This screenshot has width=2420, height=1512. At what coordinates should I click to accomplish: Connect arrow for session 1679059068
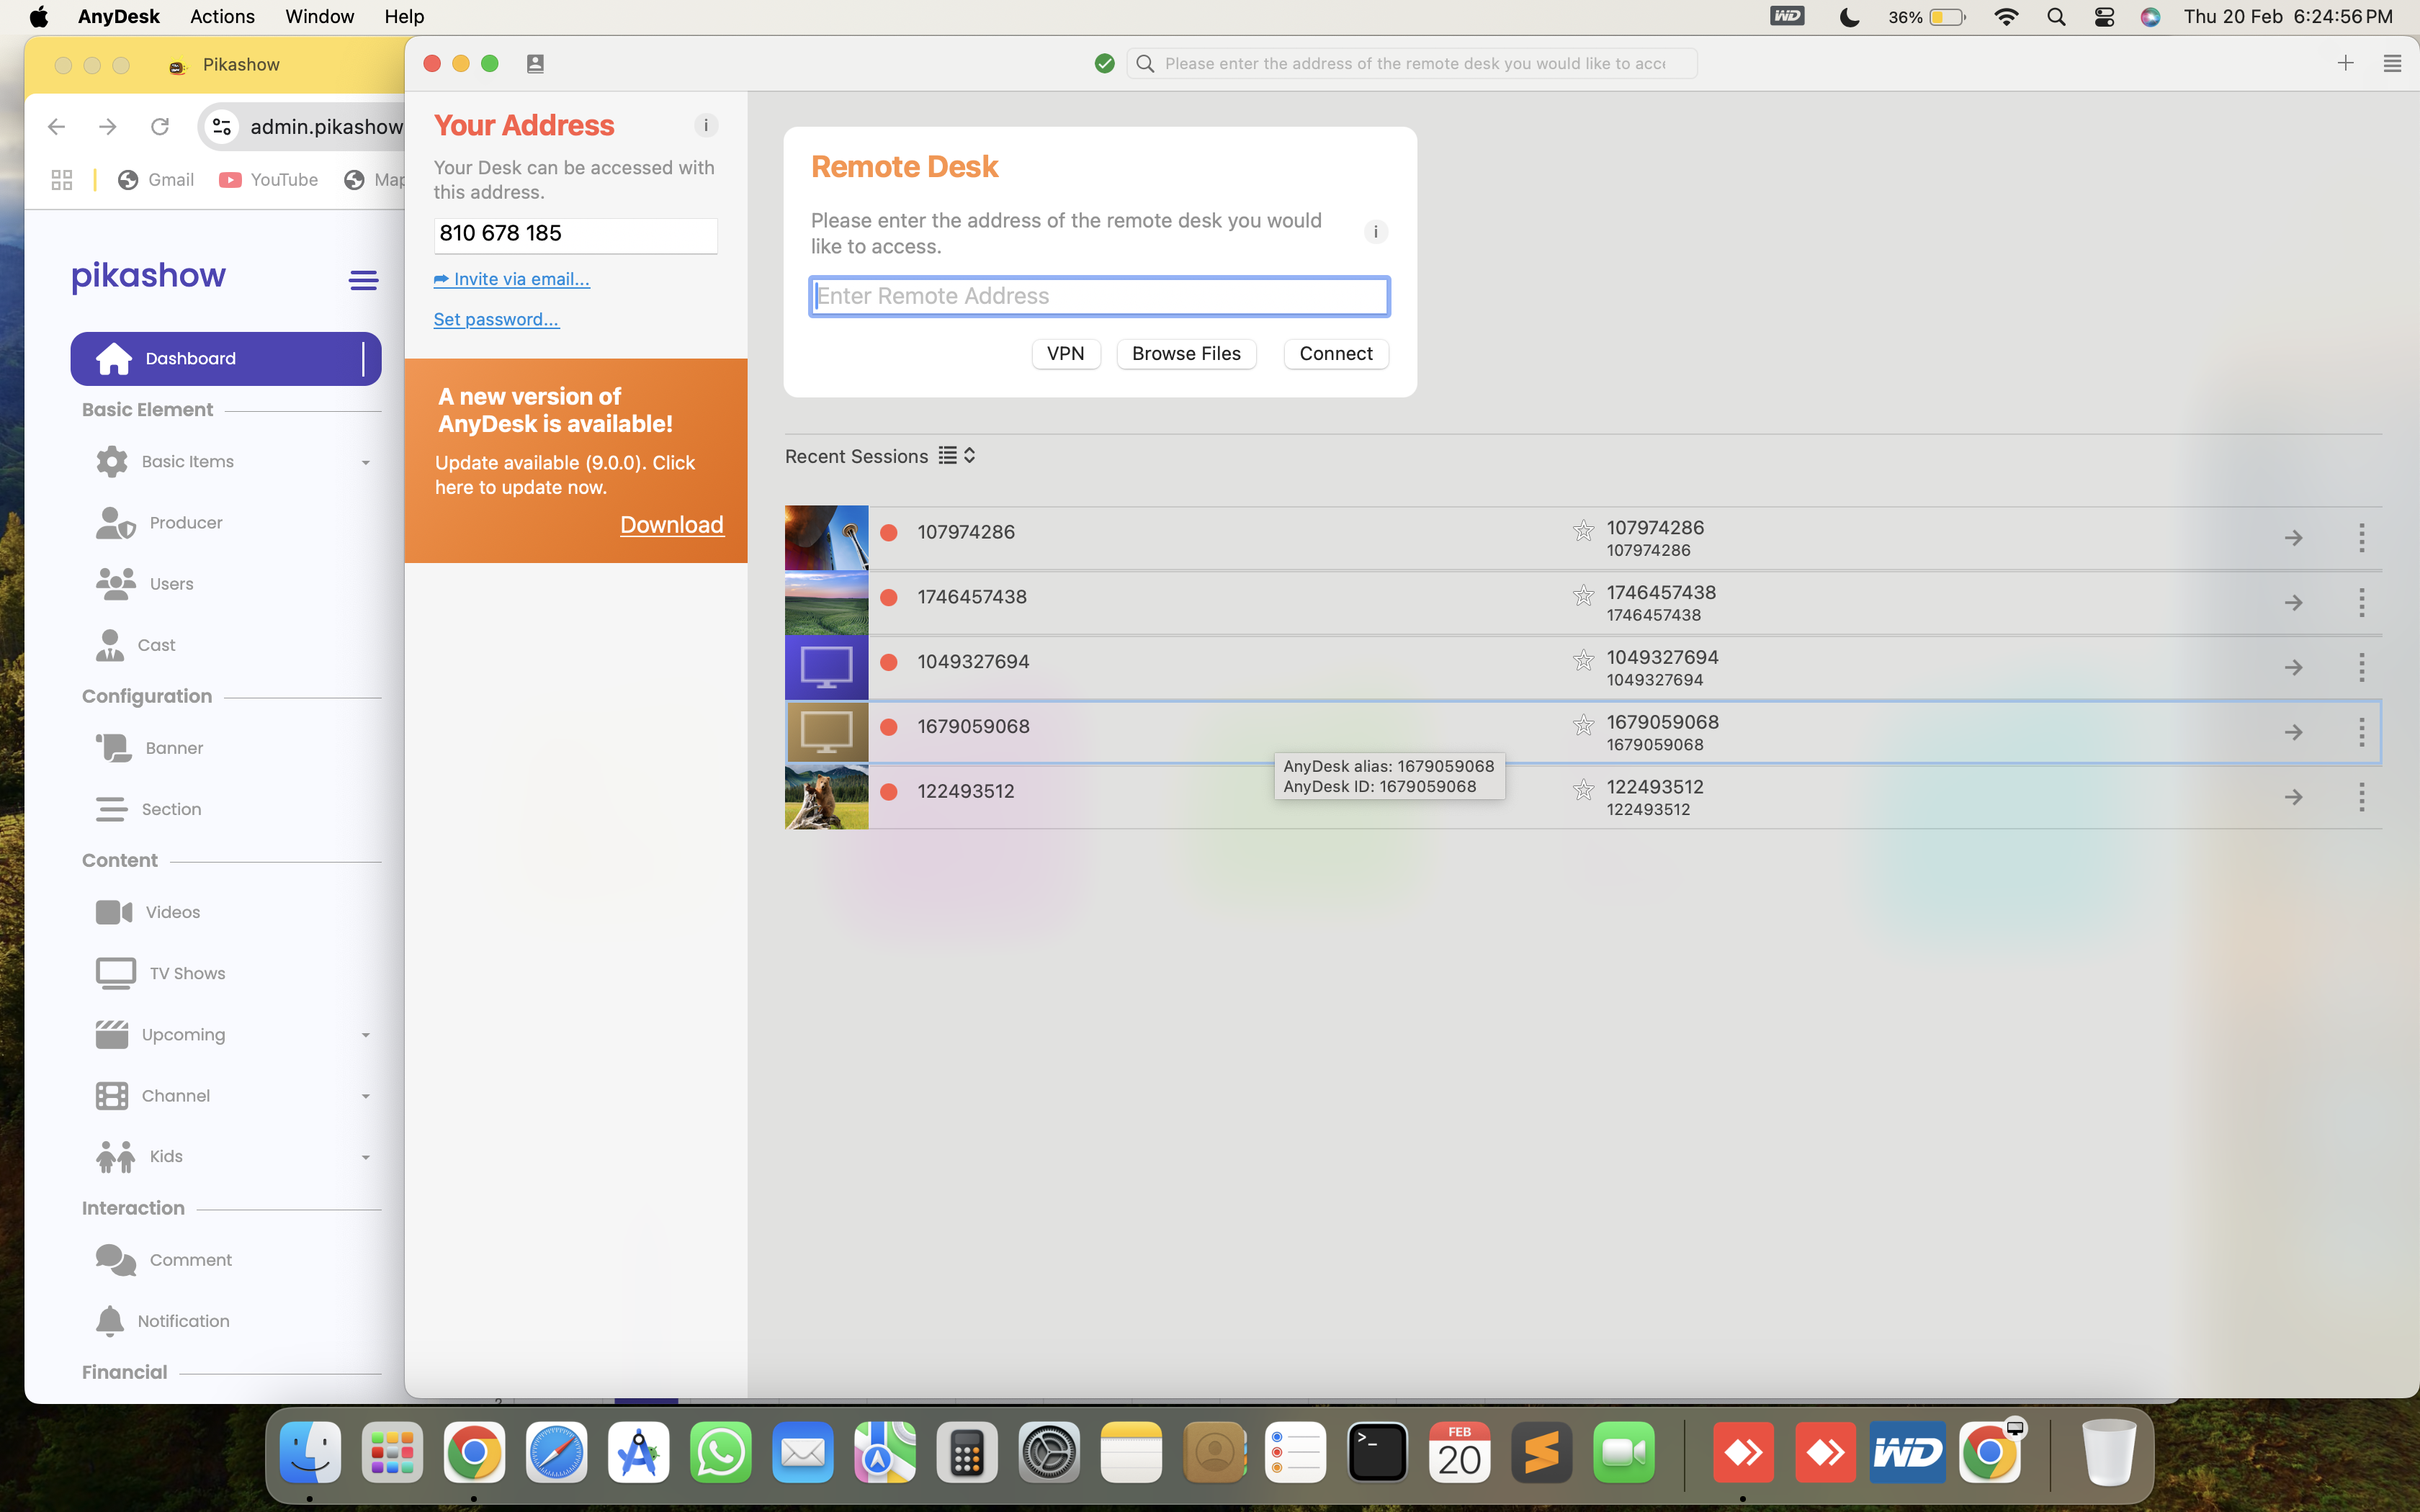[2294, 732]
